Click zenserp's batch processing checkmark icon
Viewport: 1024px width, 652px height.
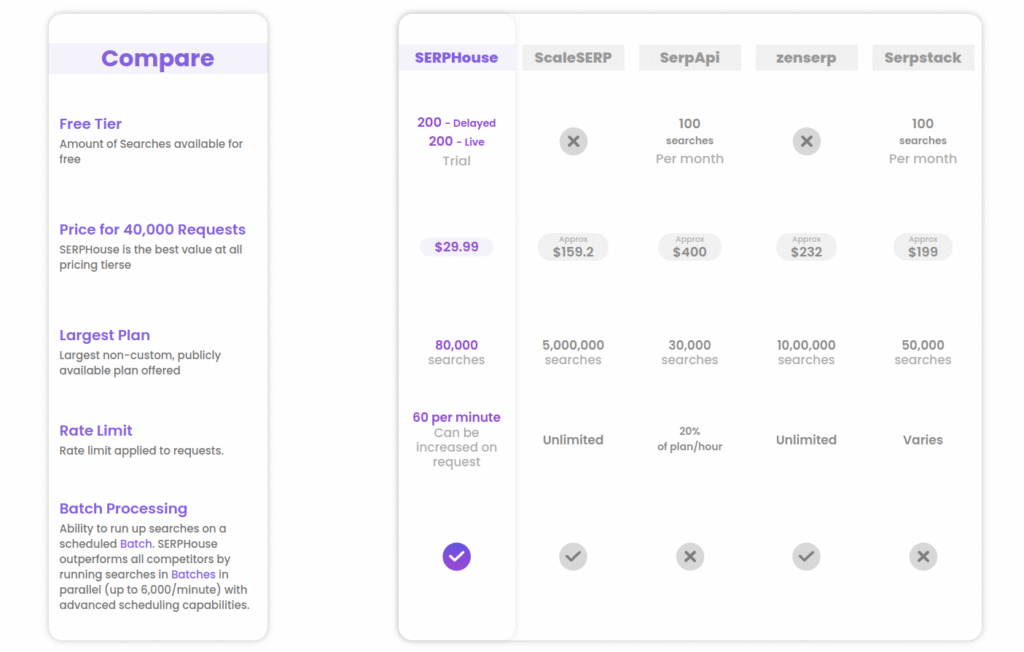806,556
